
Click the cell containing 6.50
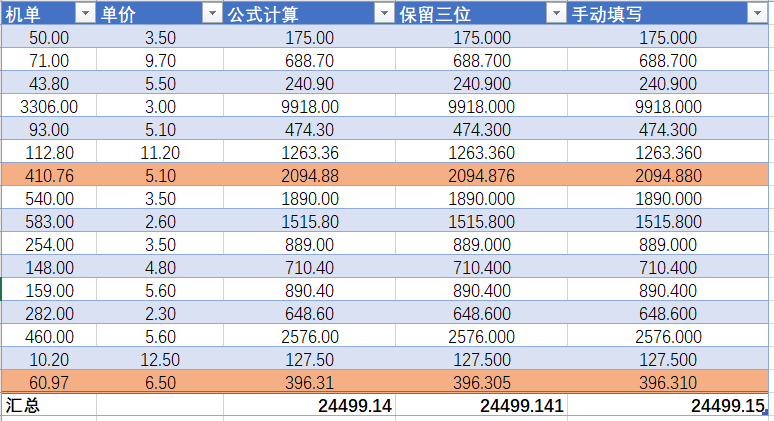(160, 383)
